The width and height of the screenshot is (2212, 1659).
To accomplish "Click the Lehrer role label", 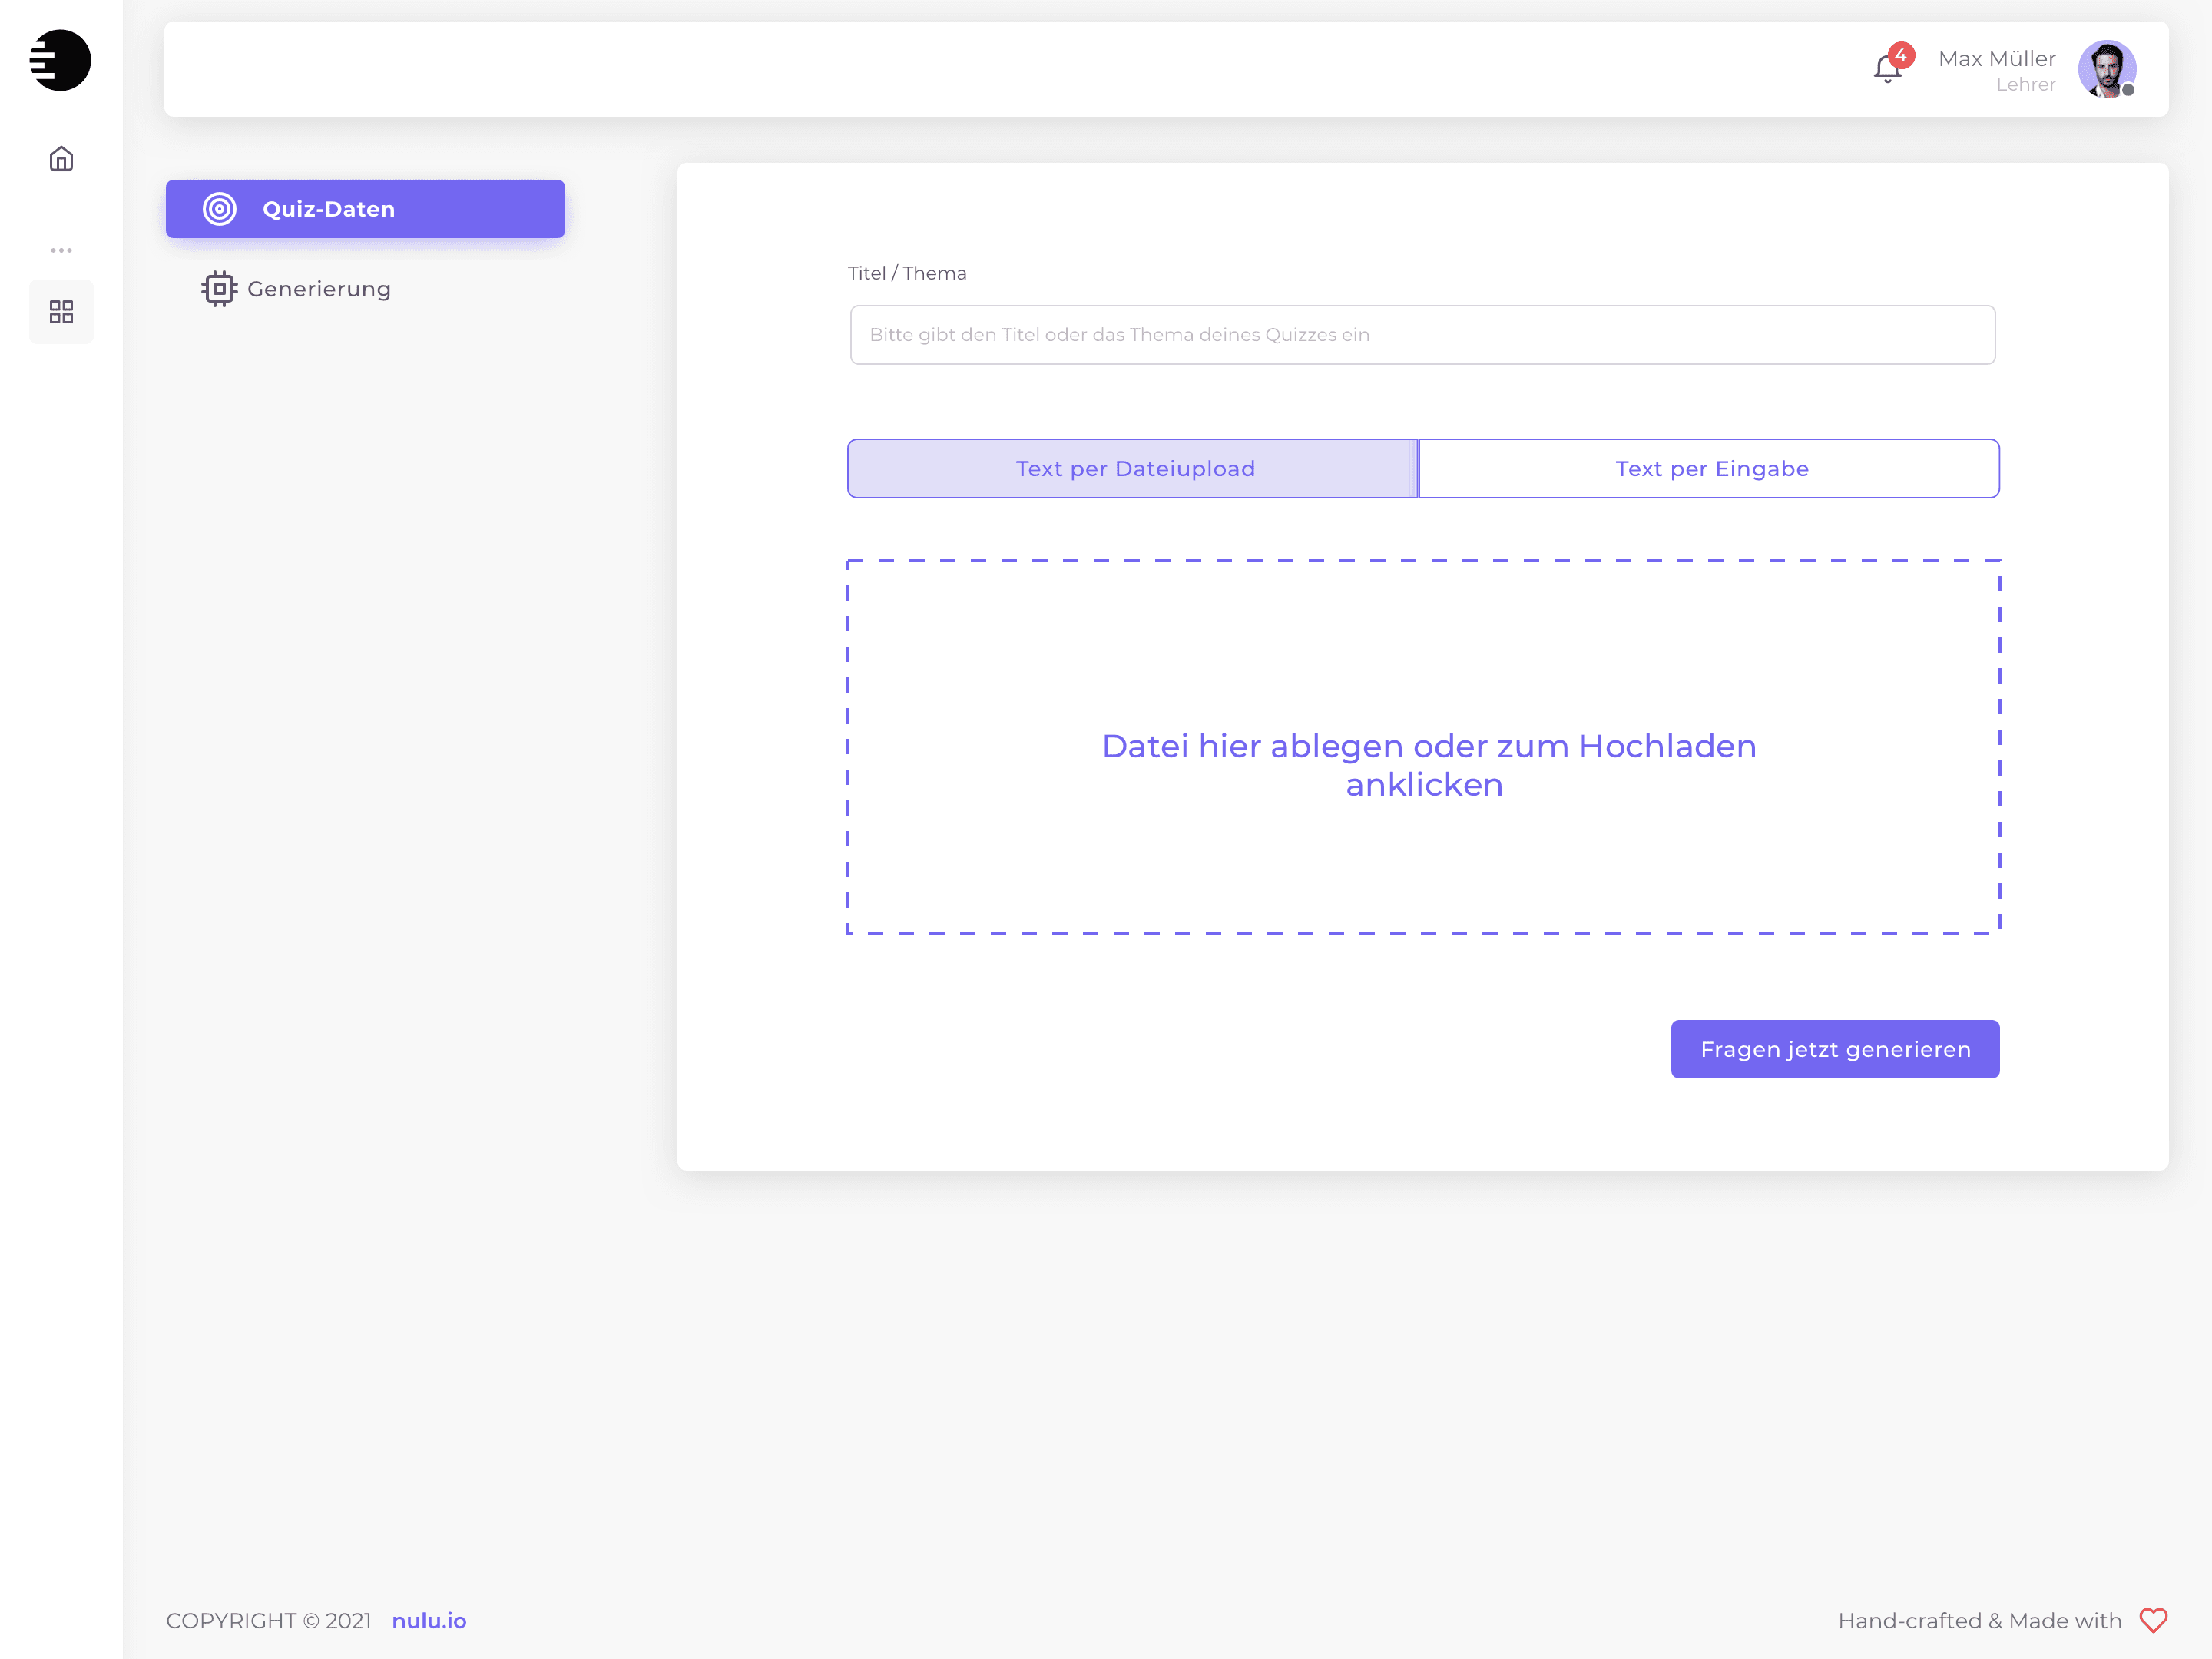I will (x=2025, y=85).
